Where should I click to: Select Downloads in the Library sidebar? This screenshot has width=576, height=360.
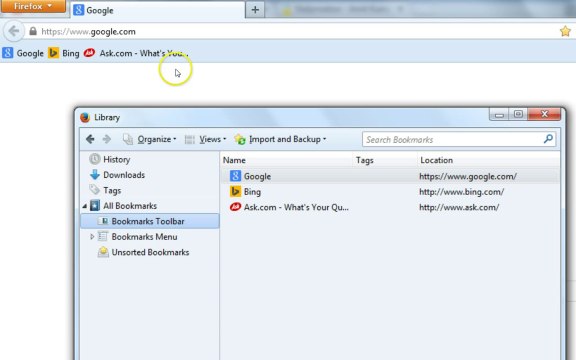[x=118, y=175]
